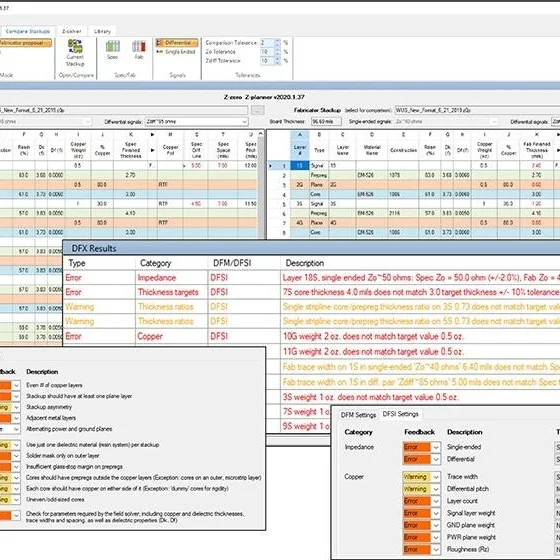Click the Description column header in DFX Results
Viewport: 560px width, 560px height.
coord(420,263)
